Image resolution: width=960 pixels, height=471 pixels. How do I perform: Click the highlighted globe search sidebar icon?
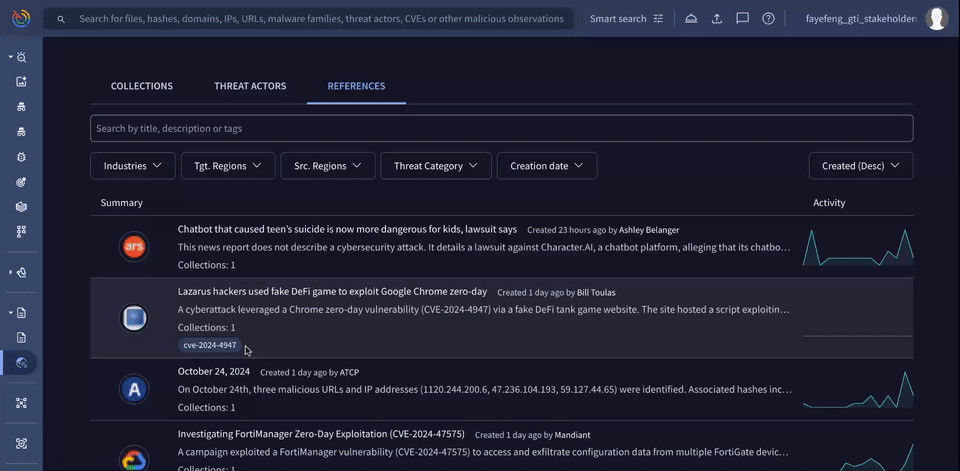pyautogui.click(x=21, y=363)
